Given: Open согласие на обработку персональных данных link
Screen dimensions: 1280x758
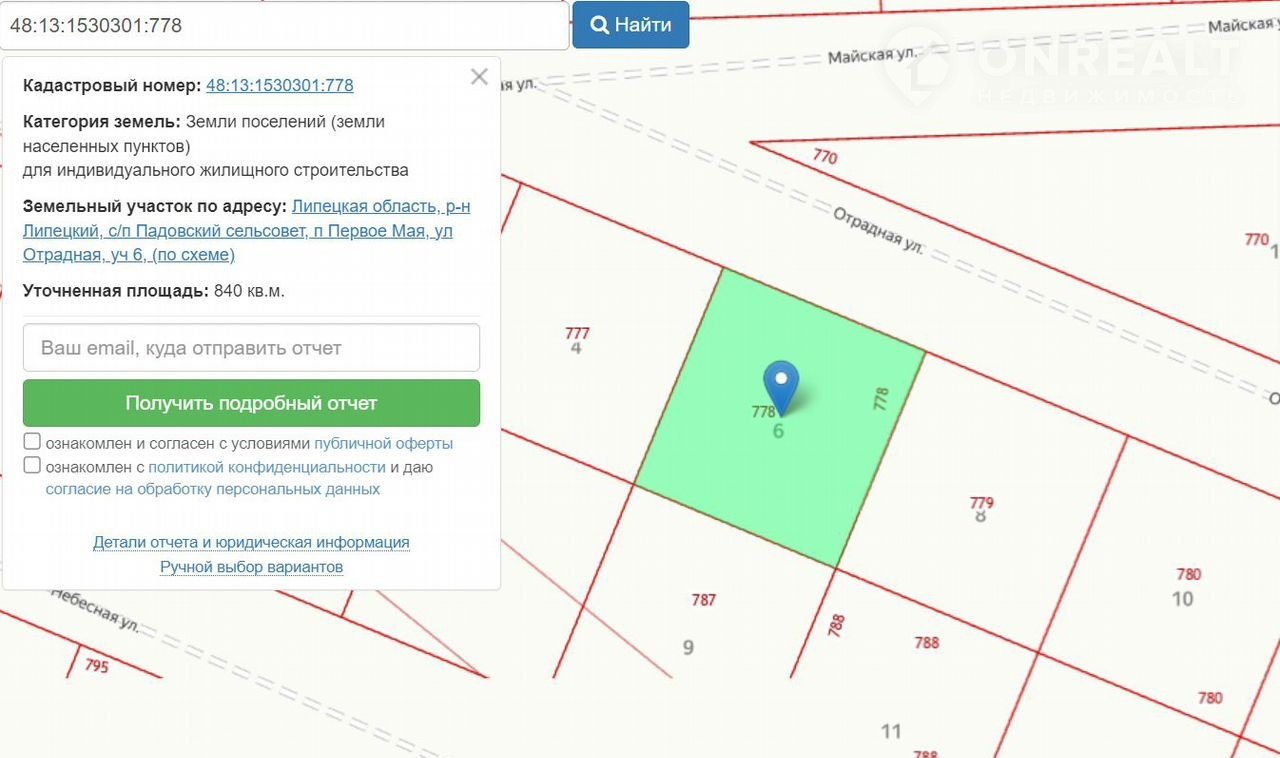Looking at the screenshot, I should [212, 490].
